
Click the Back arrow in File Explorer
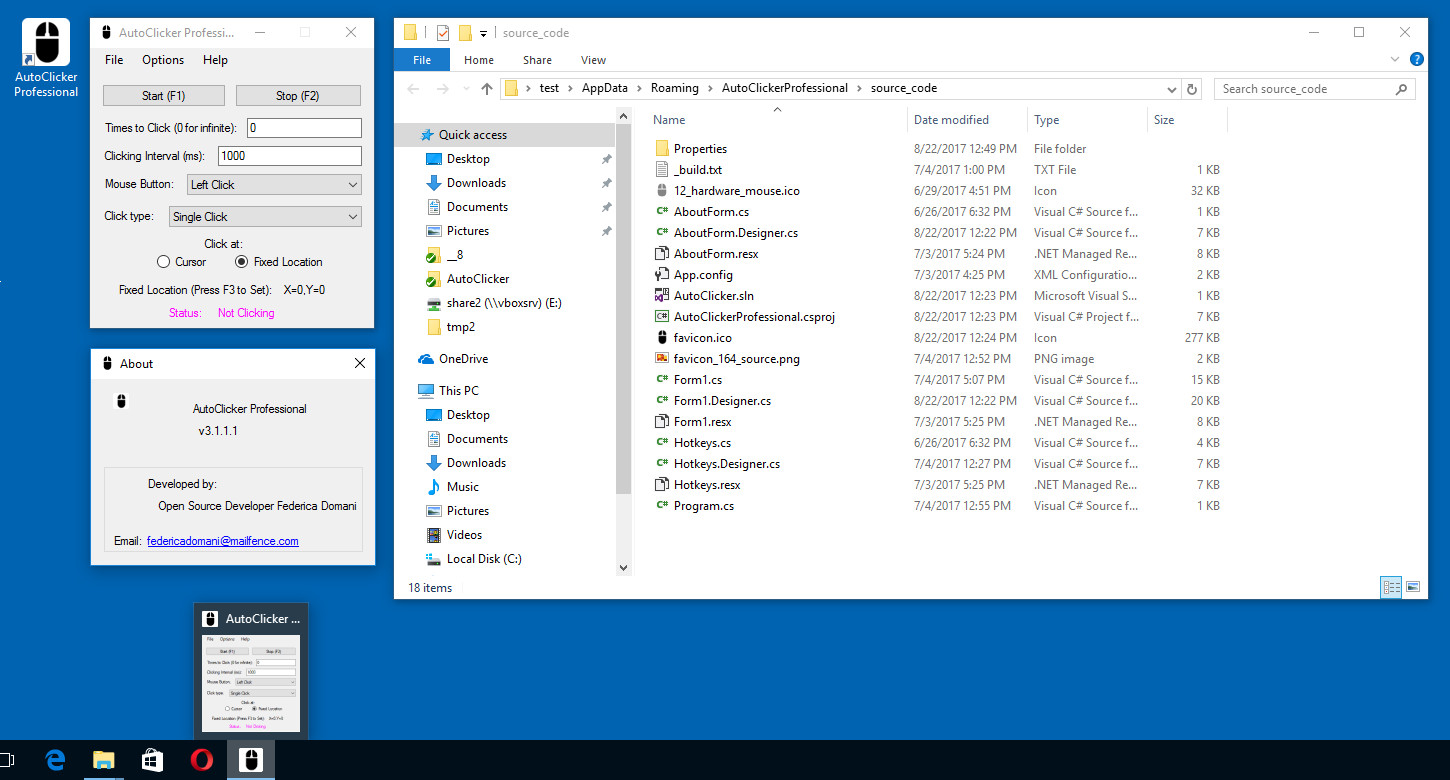coord(413,89)
